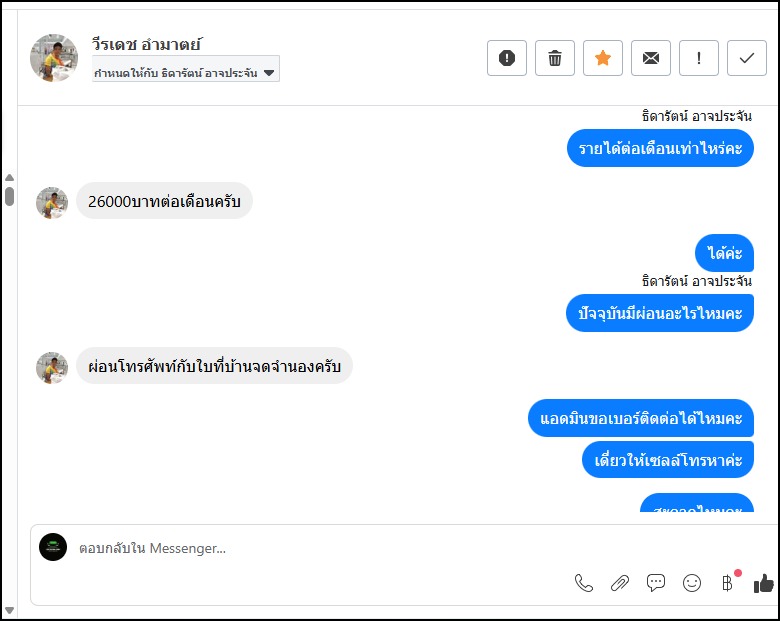Move this conversation to spam
The image size is (780, 621).
click(x=507, y=58)
